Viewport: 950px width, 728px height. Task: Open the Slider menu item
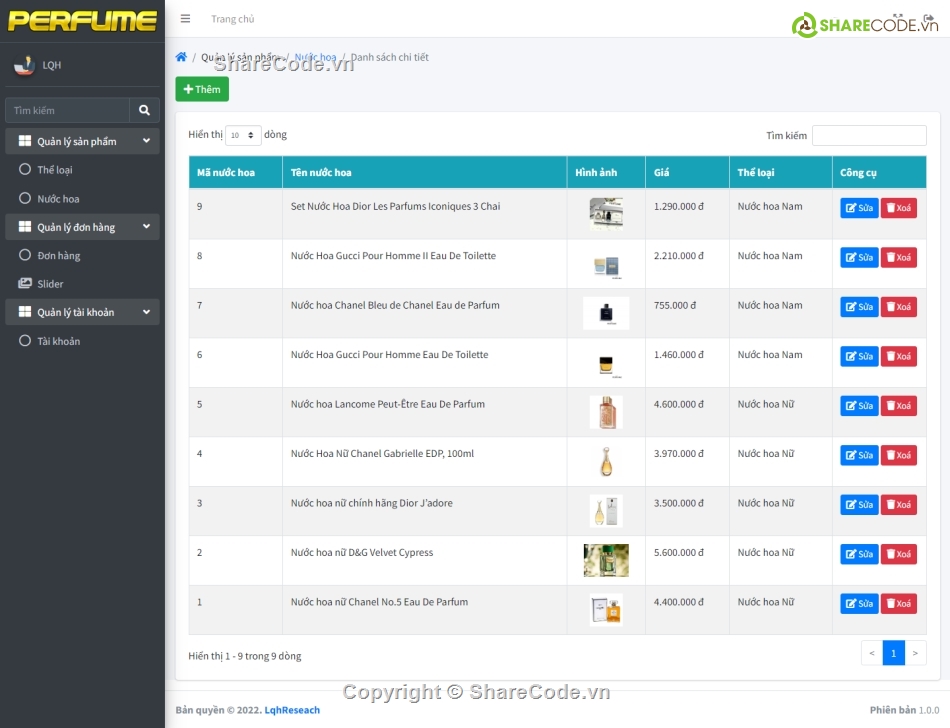(50, 284)
